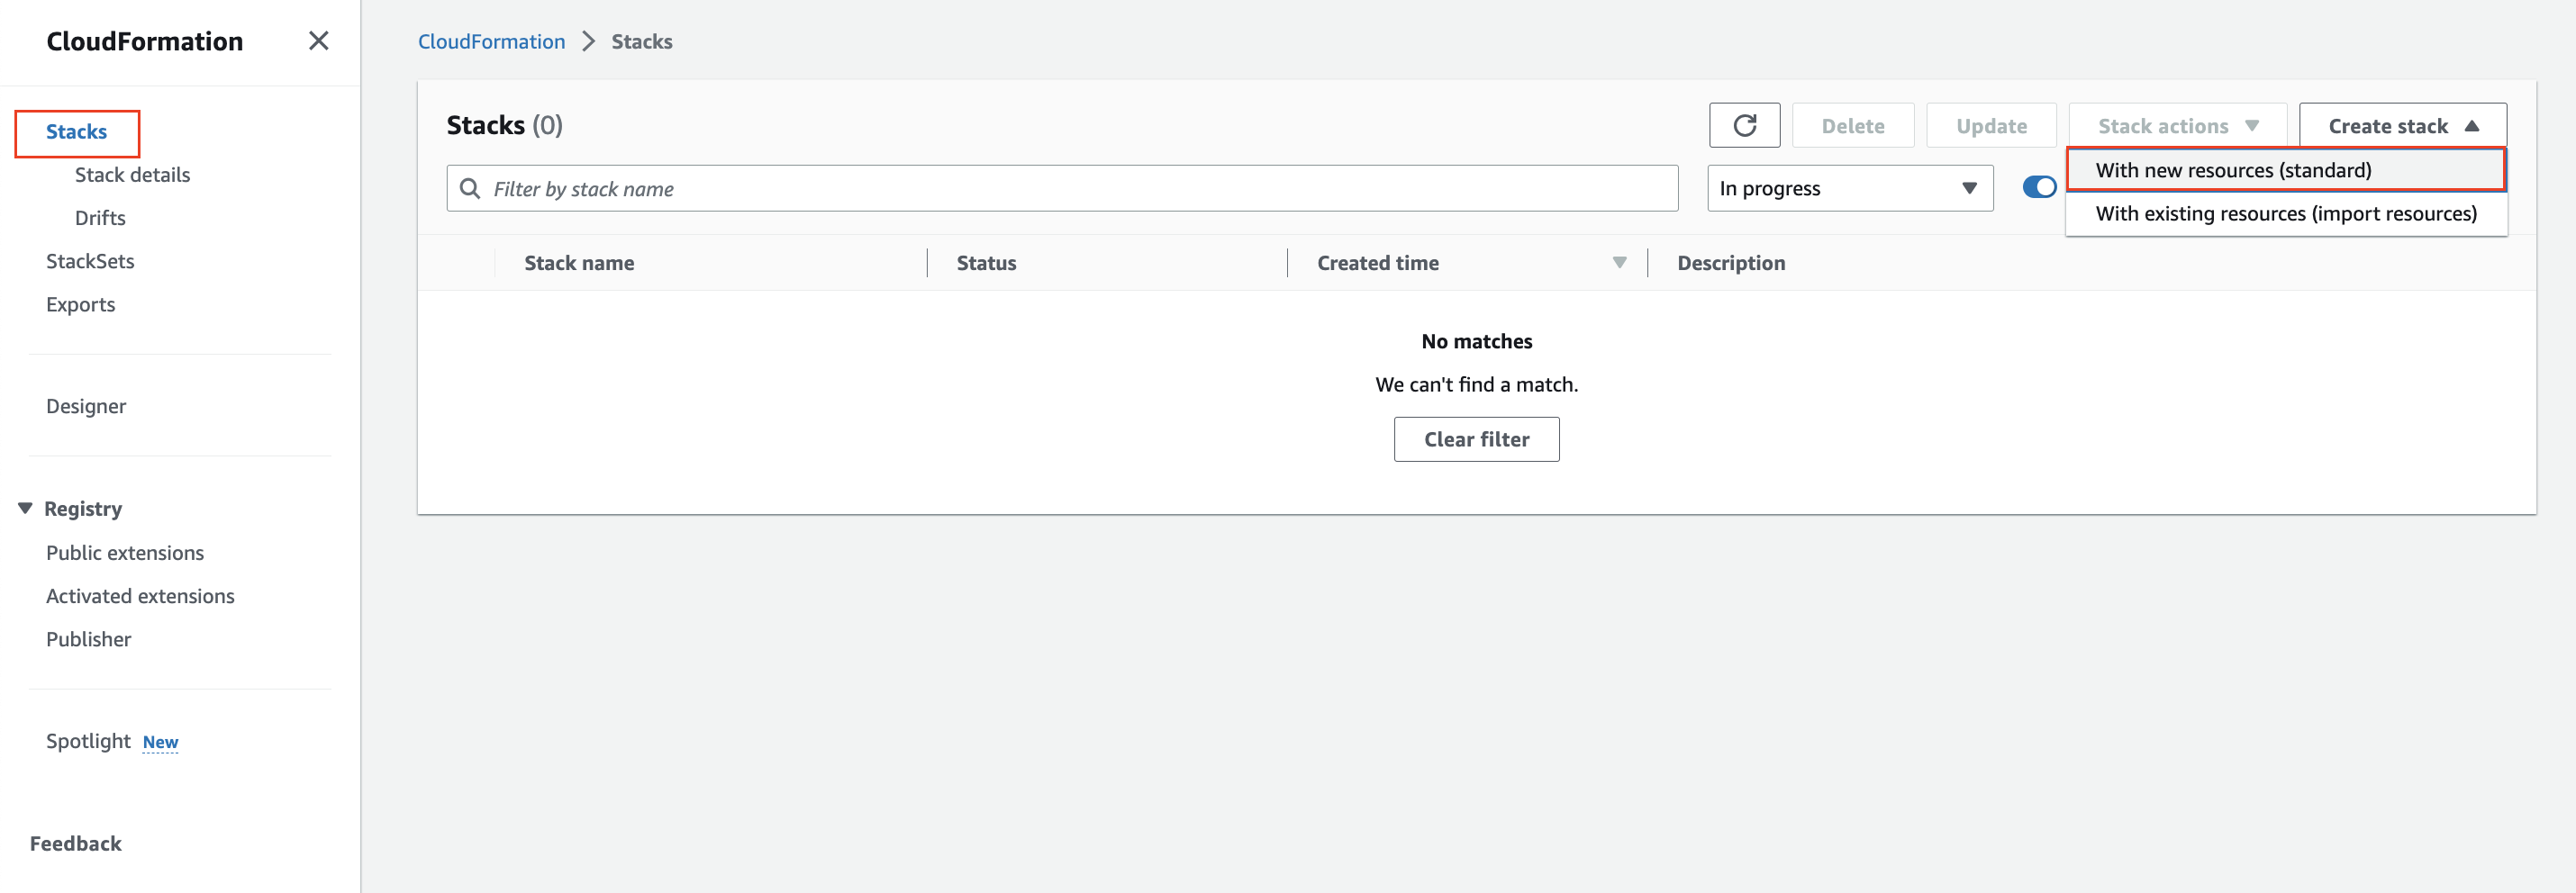Open the CloudFormation breadcrumb link
2576x893 pixels.
point(491,41)
